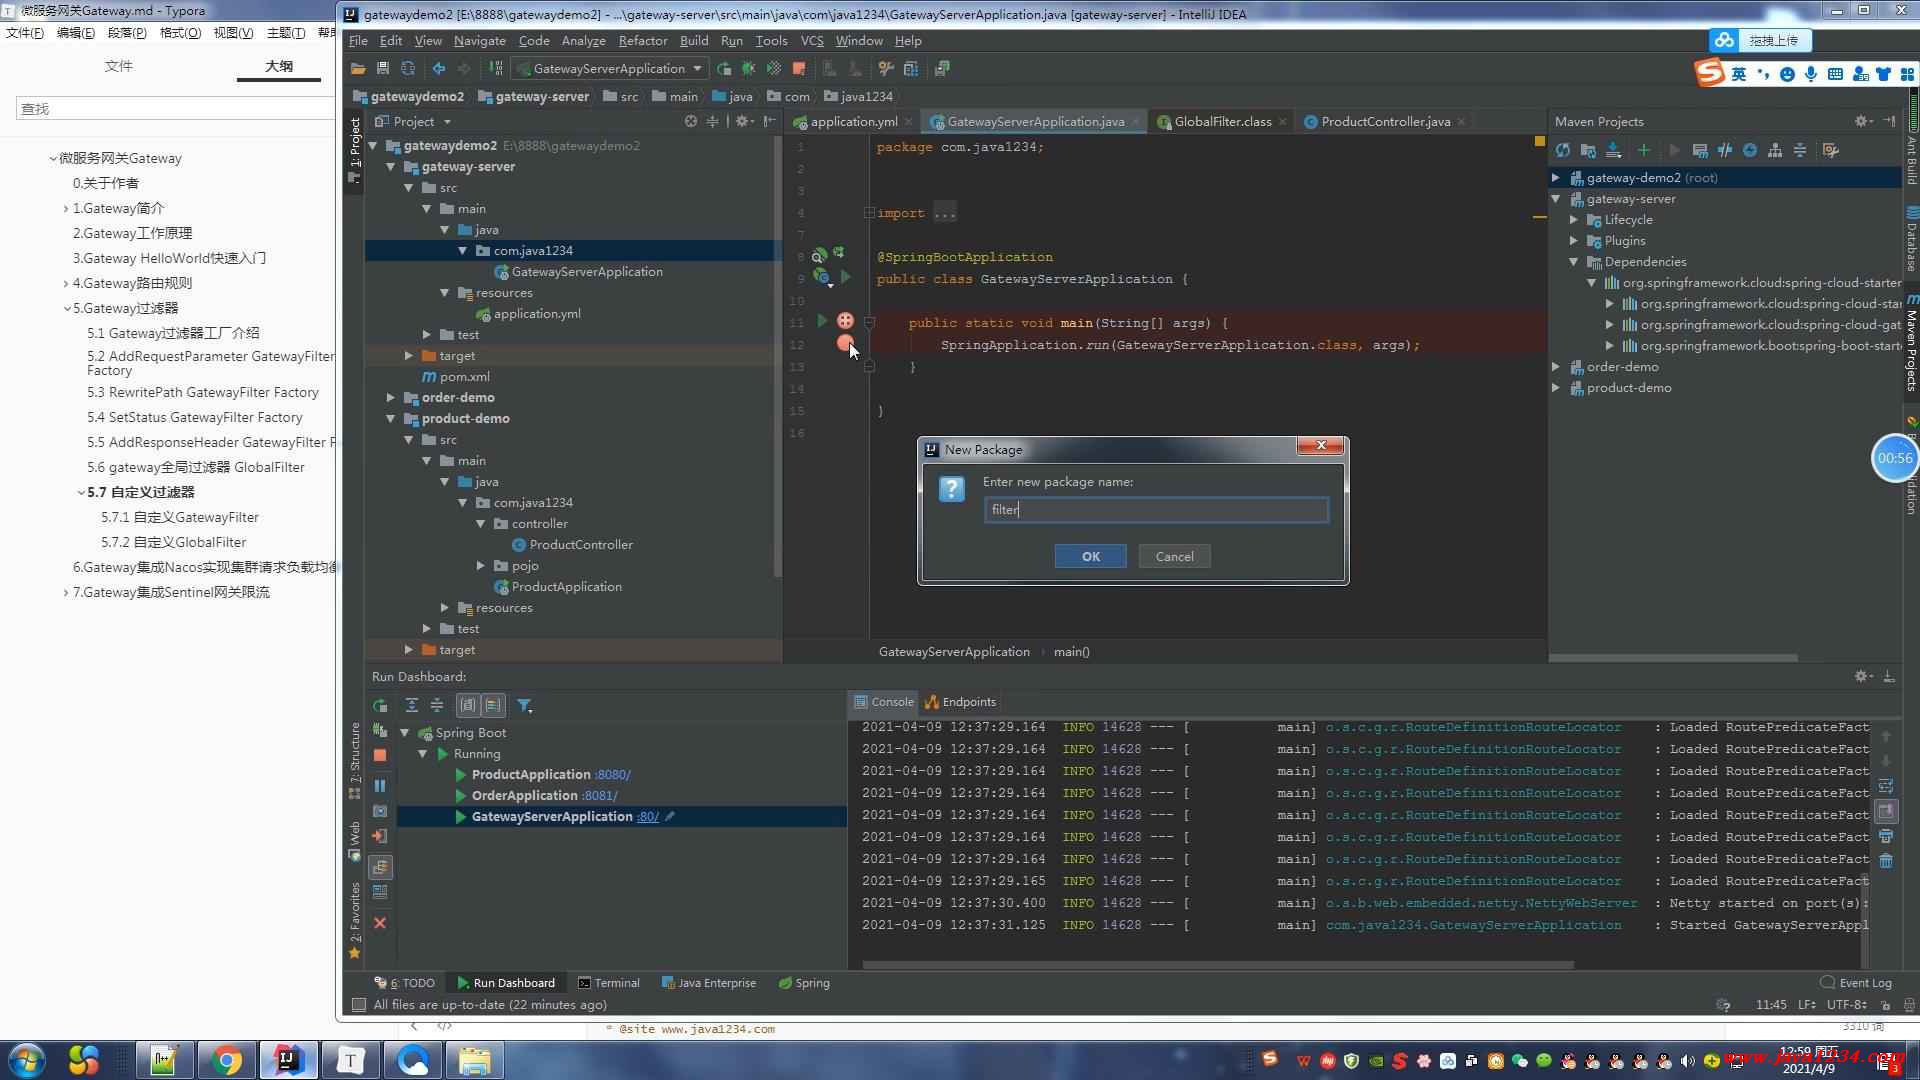Click the edit pencil icon beside GatewayServerApplication :80/
This screenshot has width=1920, height=1080.
[670, 816]
